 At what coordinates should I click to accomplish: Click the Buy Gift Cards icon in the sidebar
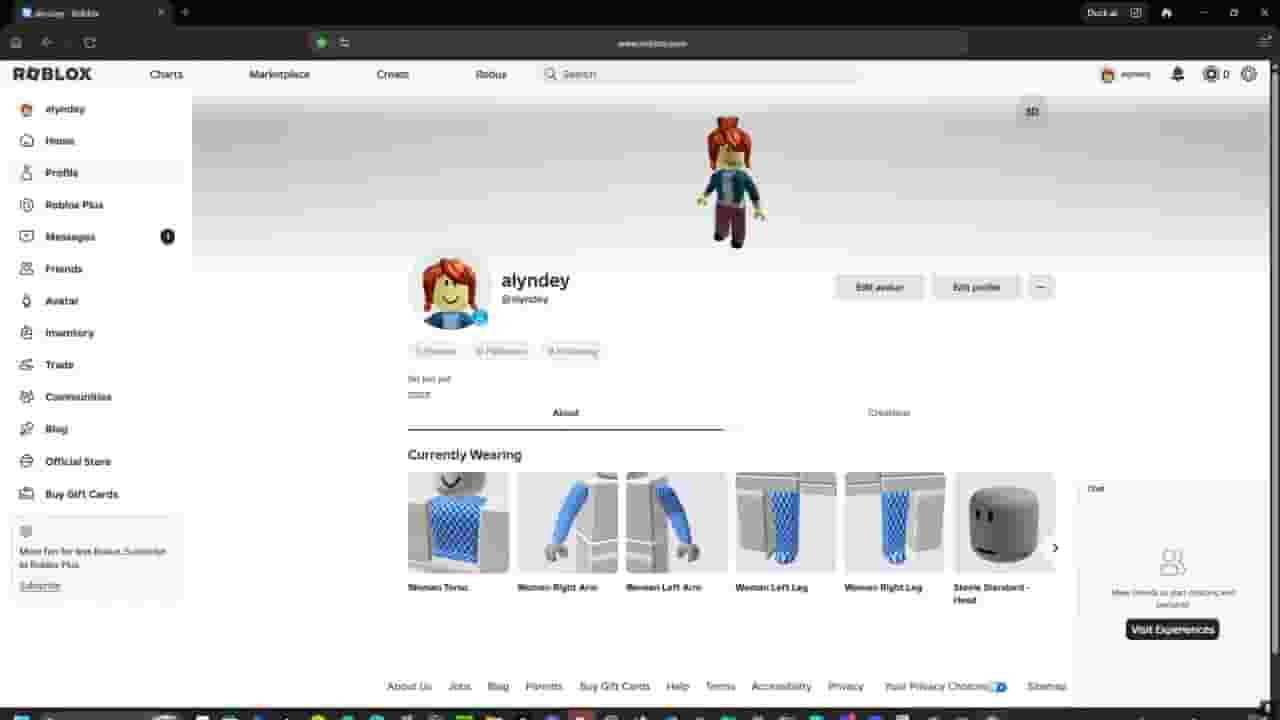(x=27, y=494)
